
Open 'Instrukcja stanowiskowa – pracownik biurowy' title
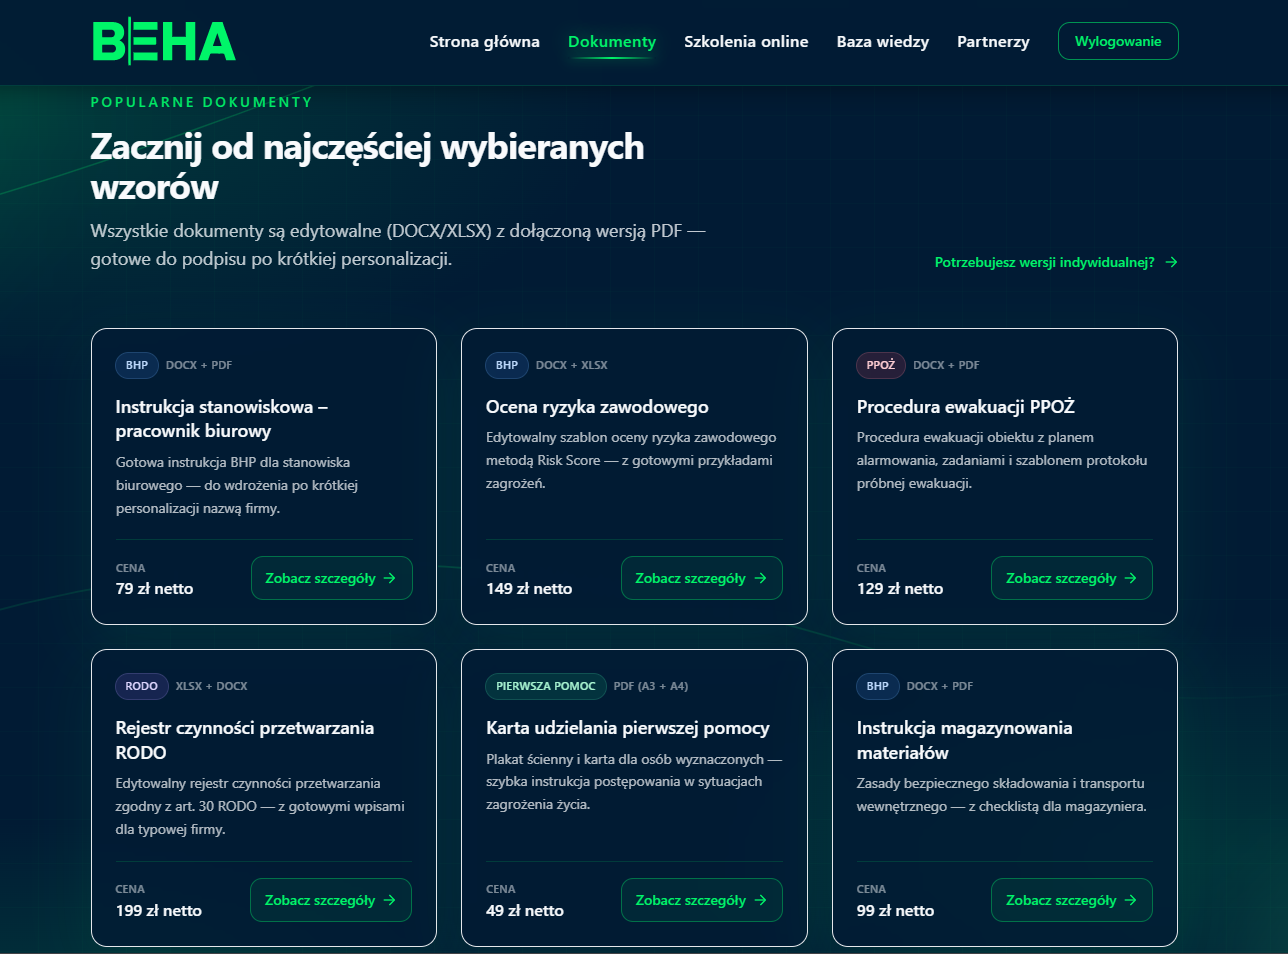click(x=222, y=419)
